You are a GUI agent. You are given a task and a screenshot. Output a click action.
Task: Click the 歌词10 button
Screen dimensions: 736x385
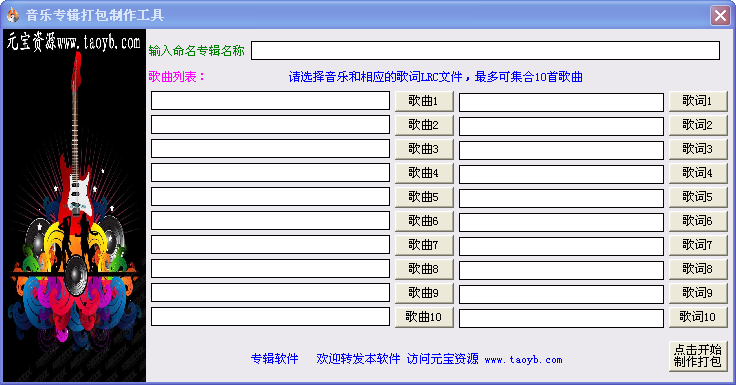pos(698,317)
